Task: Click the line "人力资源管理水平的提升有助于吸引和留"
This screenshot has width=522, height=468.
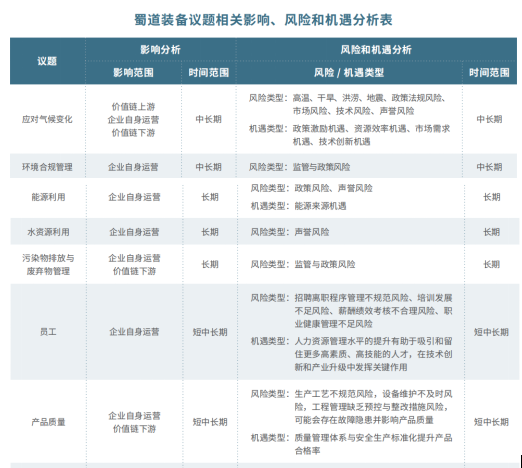Action: point(373,341)
